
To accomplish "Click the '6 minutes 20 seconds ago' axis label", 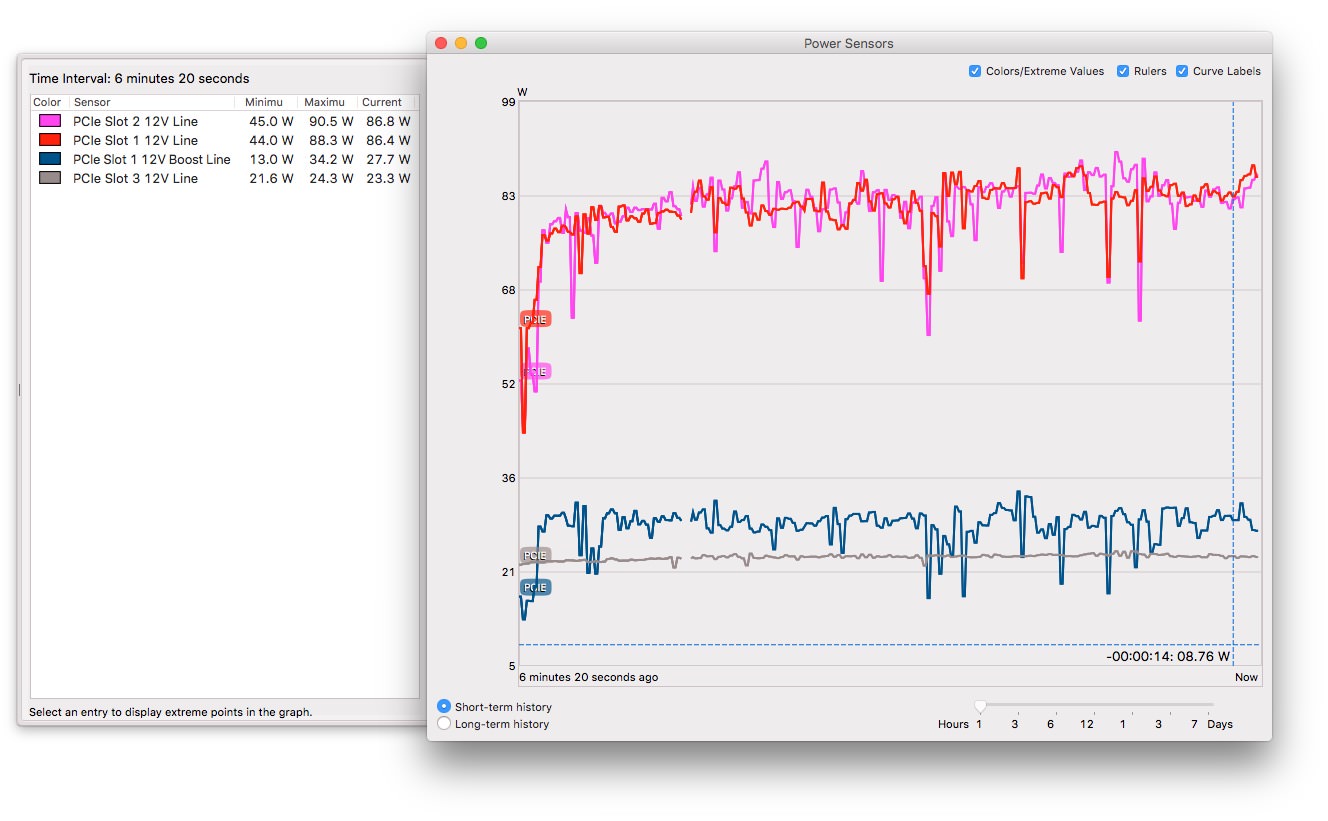I will pos(589,677).
